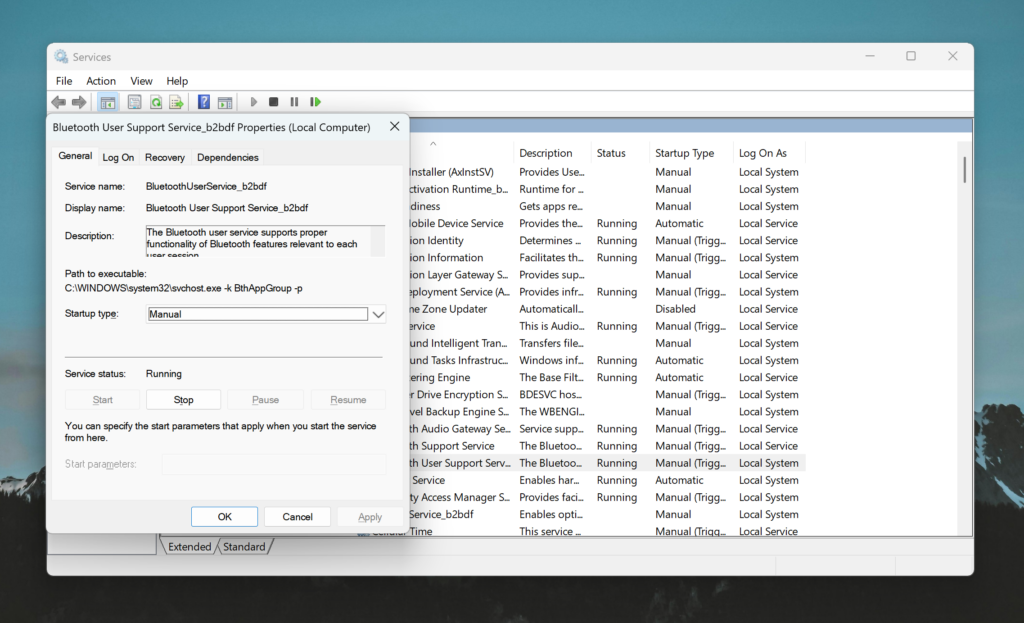Click the Pause Service icon in the toolbar
This screenshot has width=1024, height=623.
295,102
